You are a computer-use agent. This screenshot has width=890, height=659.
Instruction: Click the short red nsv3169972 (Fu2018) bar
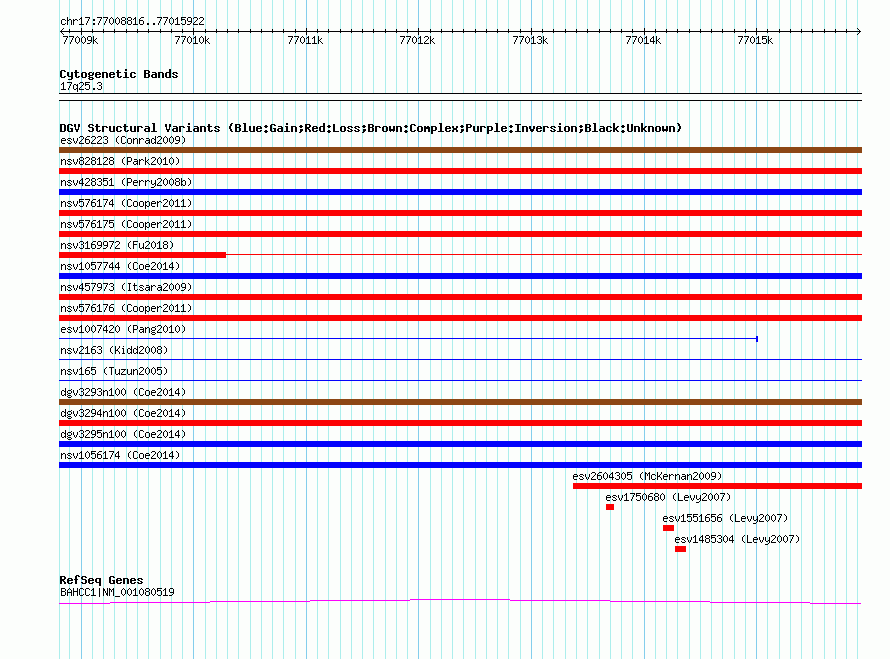(x=142, y=255)
